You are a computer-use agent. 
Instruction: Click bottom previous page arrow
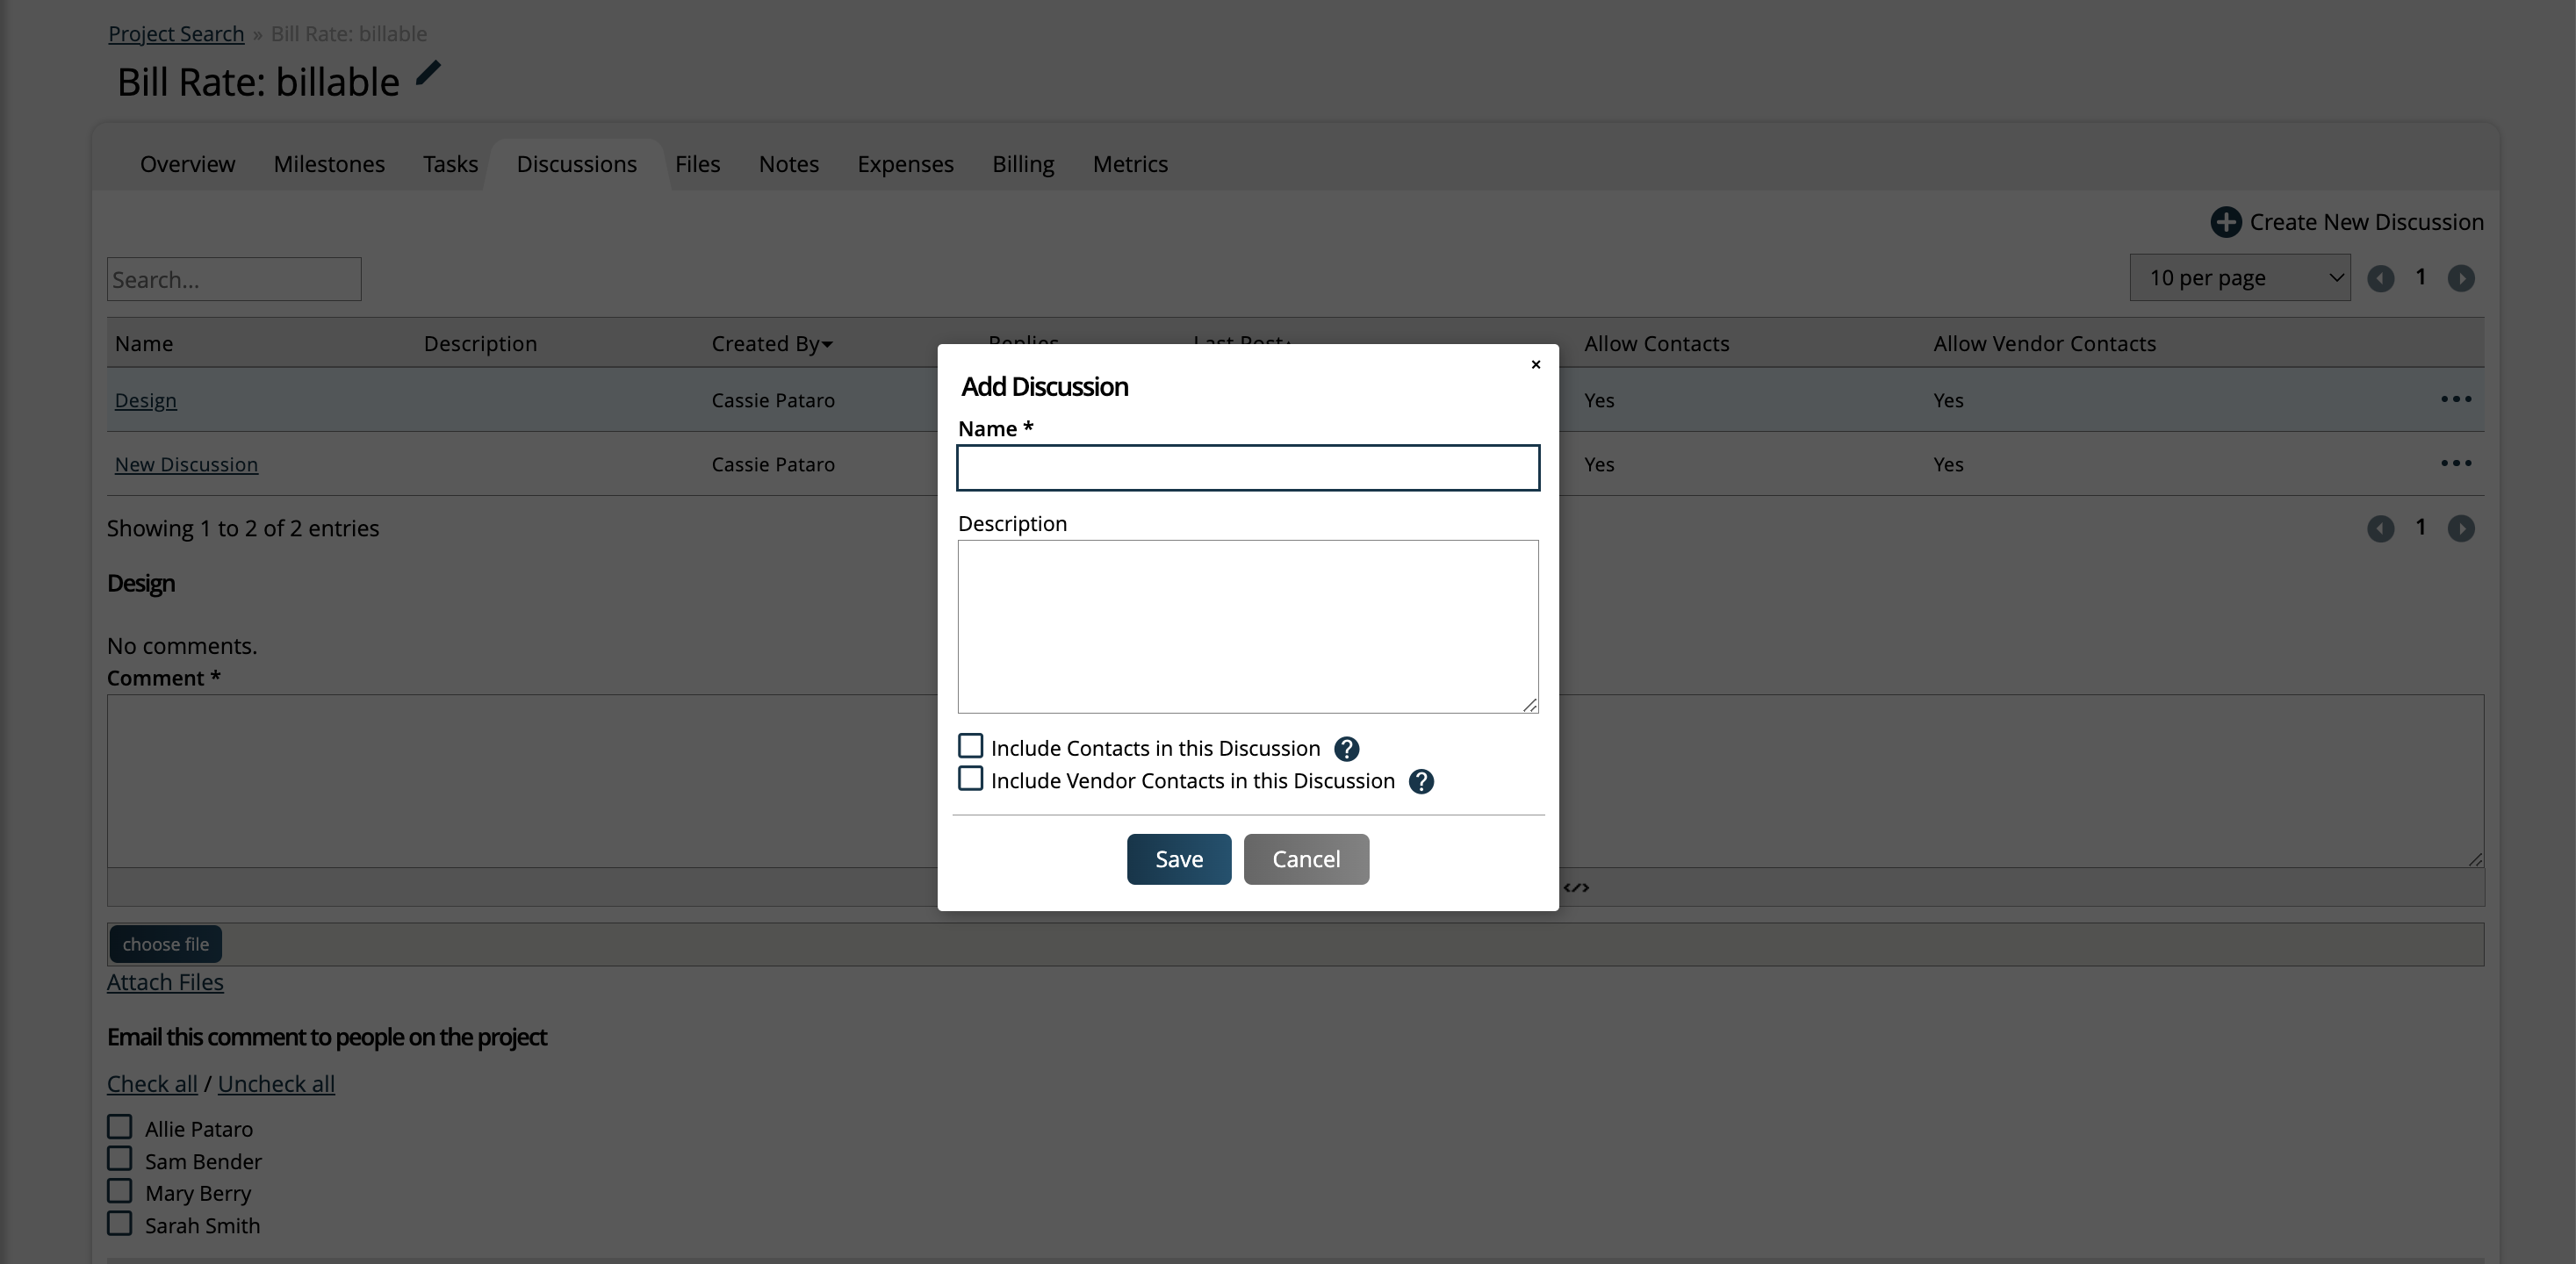[x=2380, y=529]
